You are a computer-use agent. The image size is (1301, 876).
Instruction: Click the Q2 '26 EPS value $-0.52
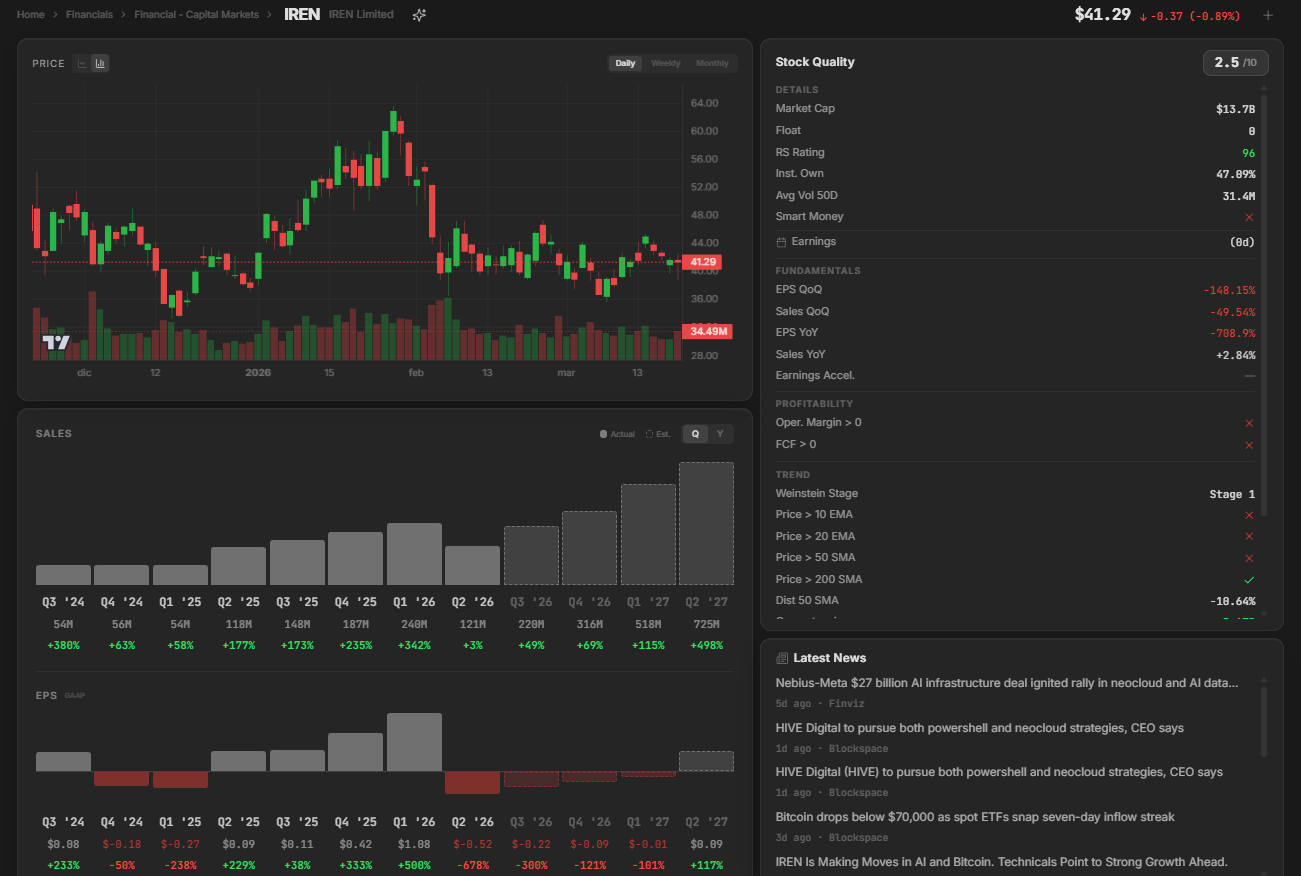pyautogui.click(x=472, y=844)
